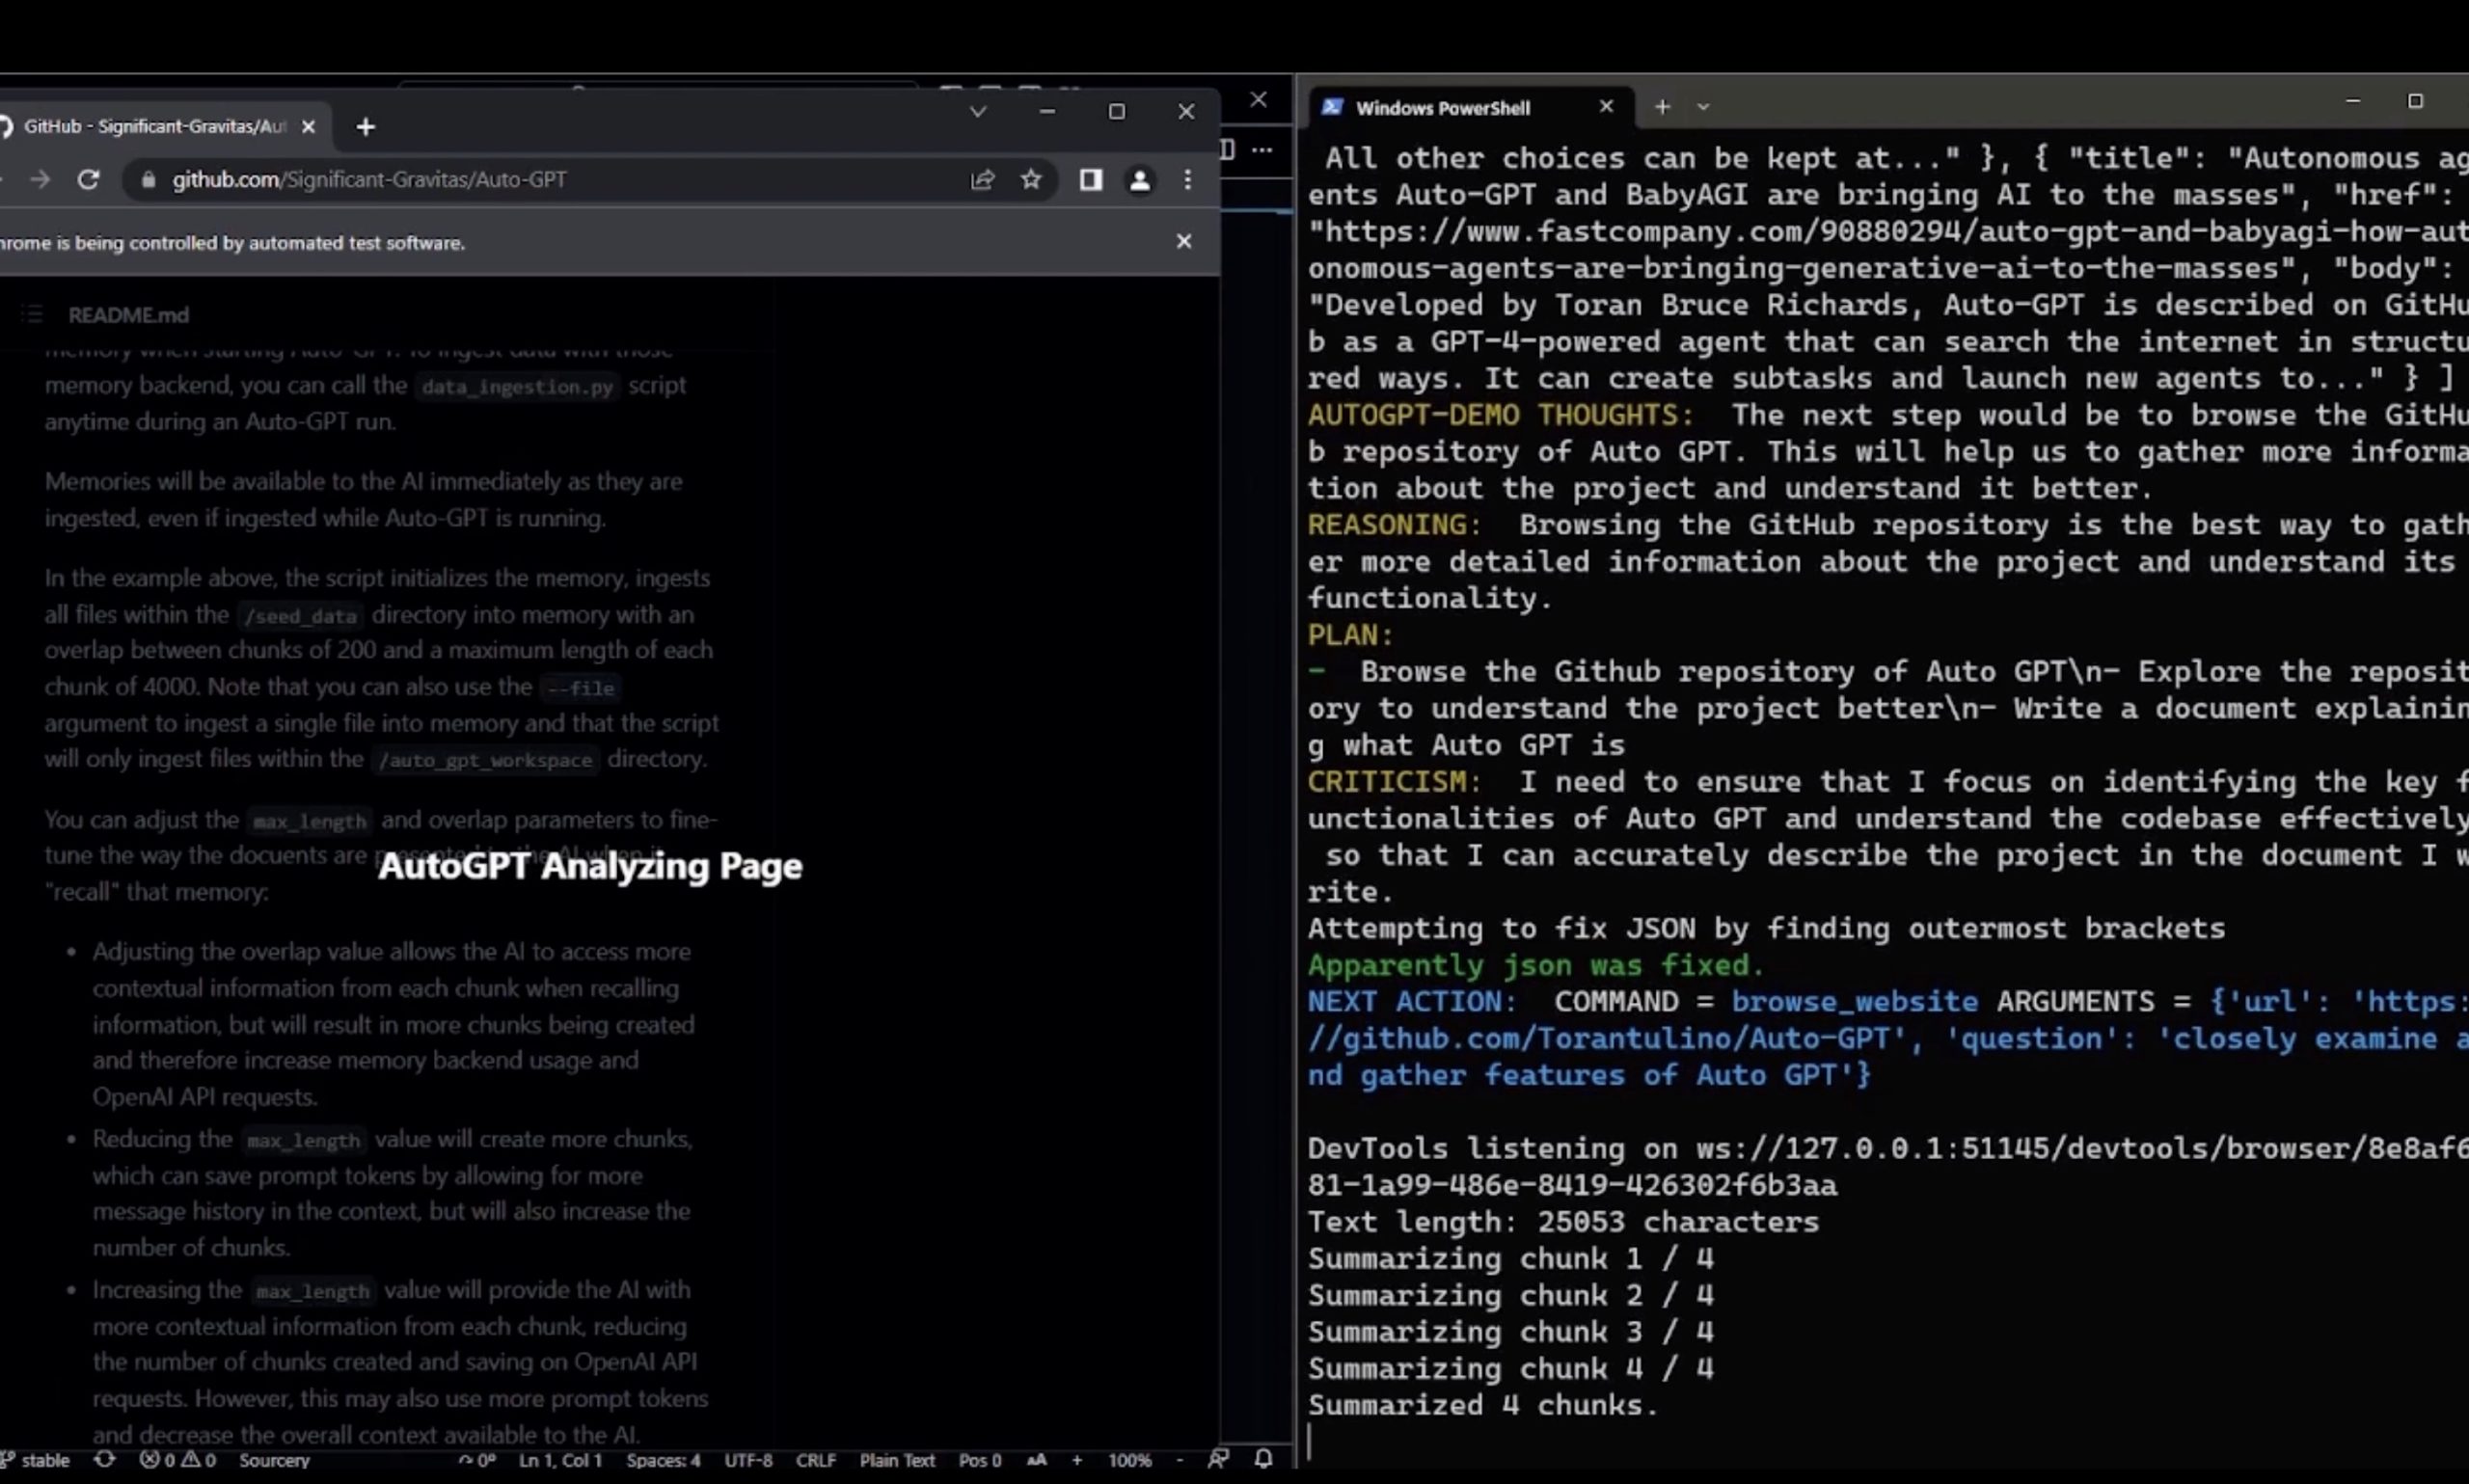Open Chrome three-dot menu
2469x1484 pixels.
1187,180
